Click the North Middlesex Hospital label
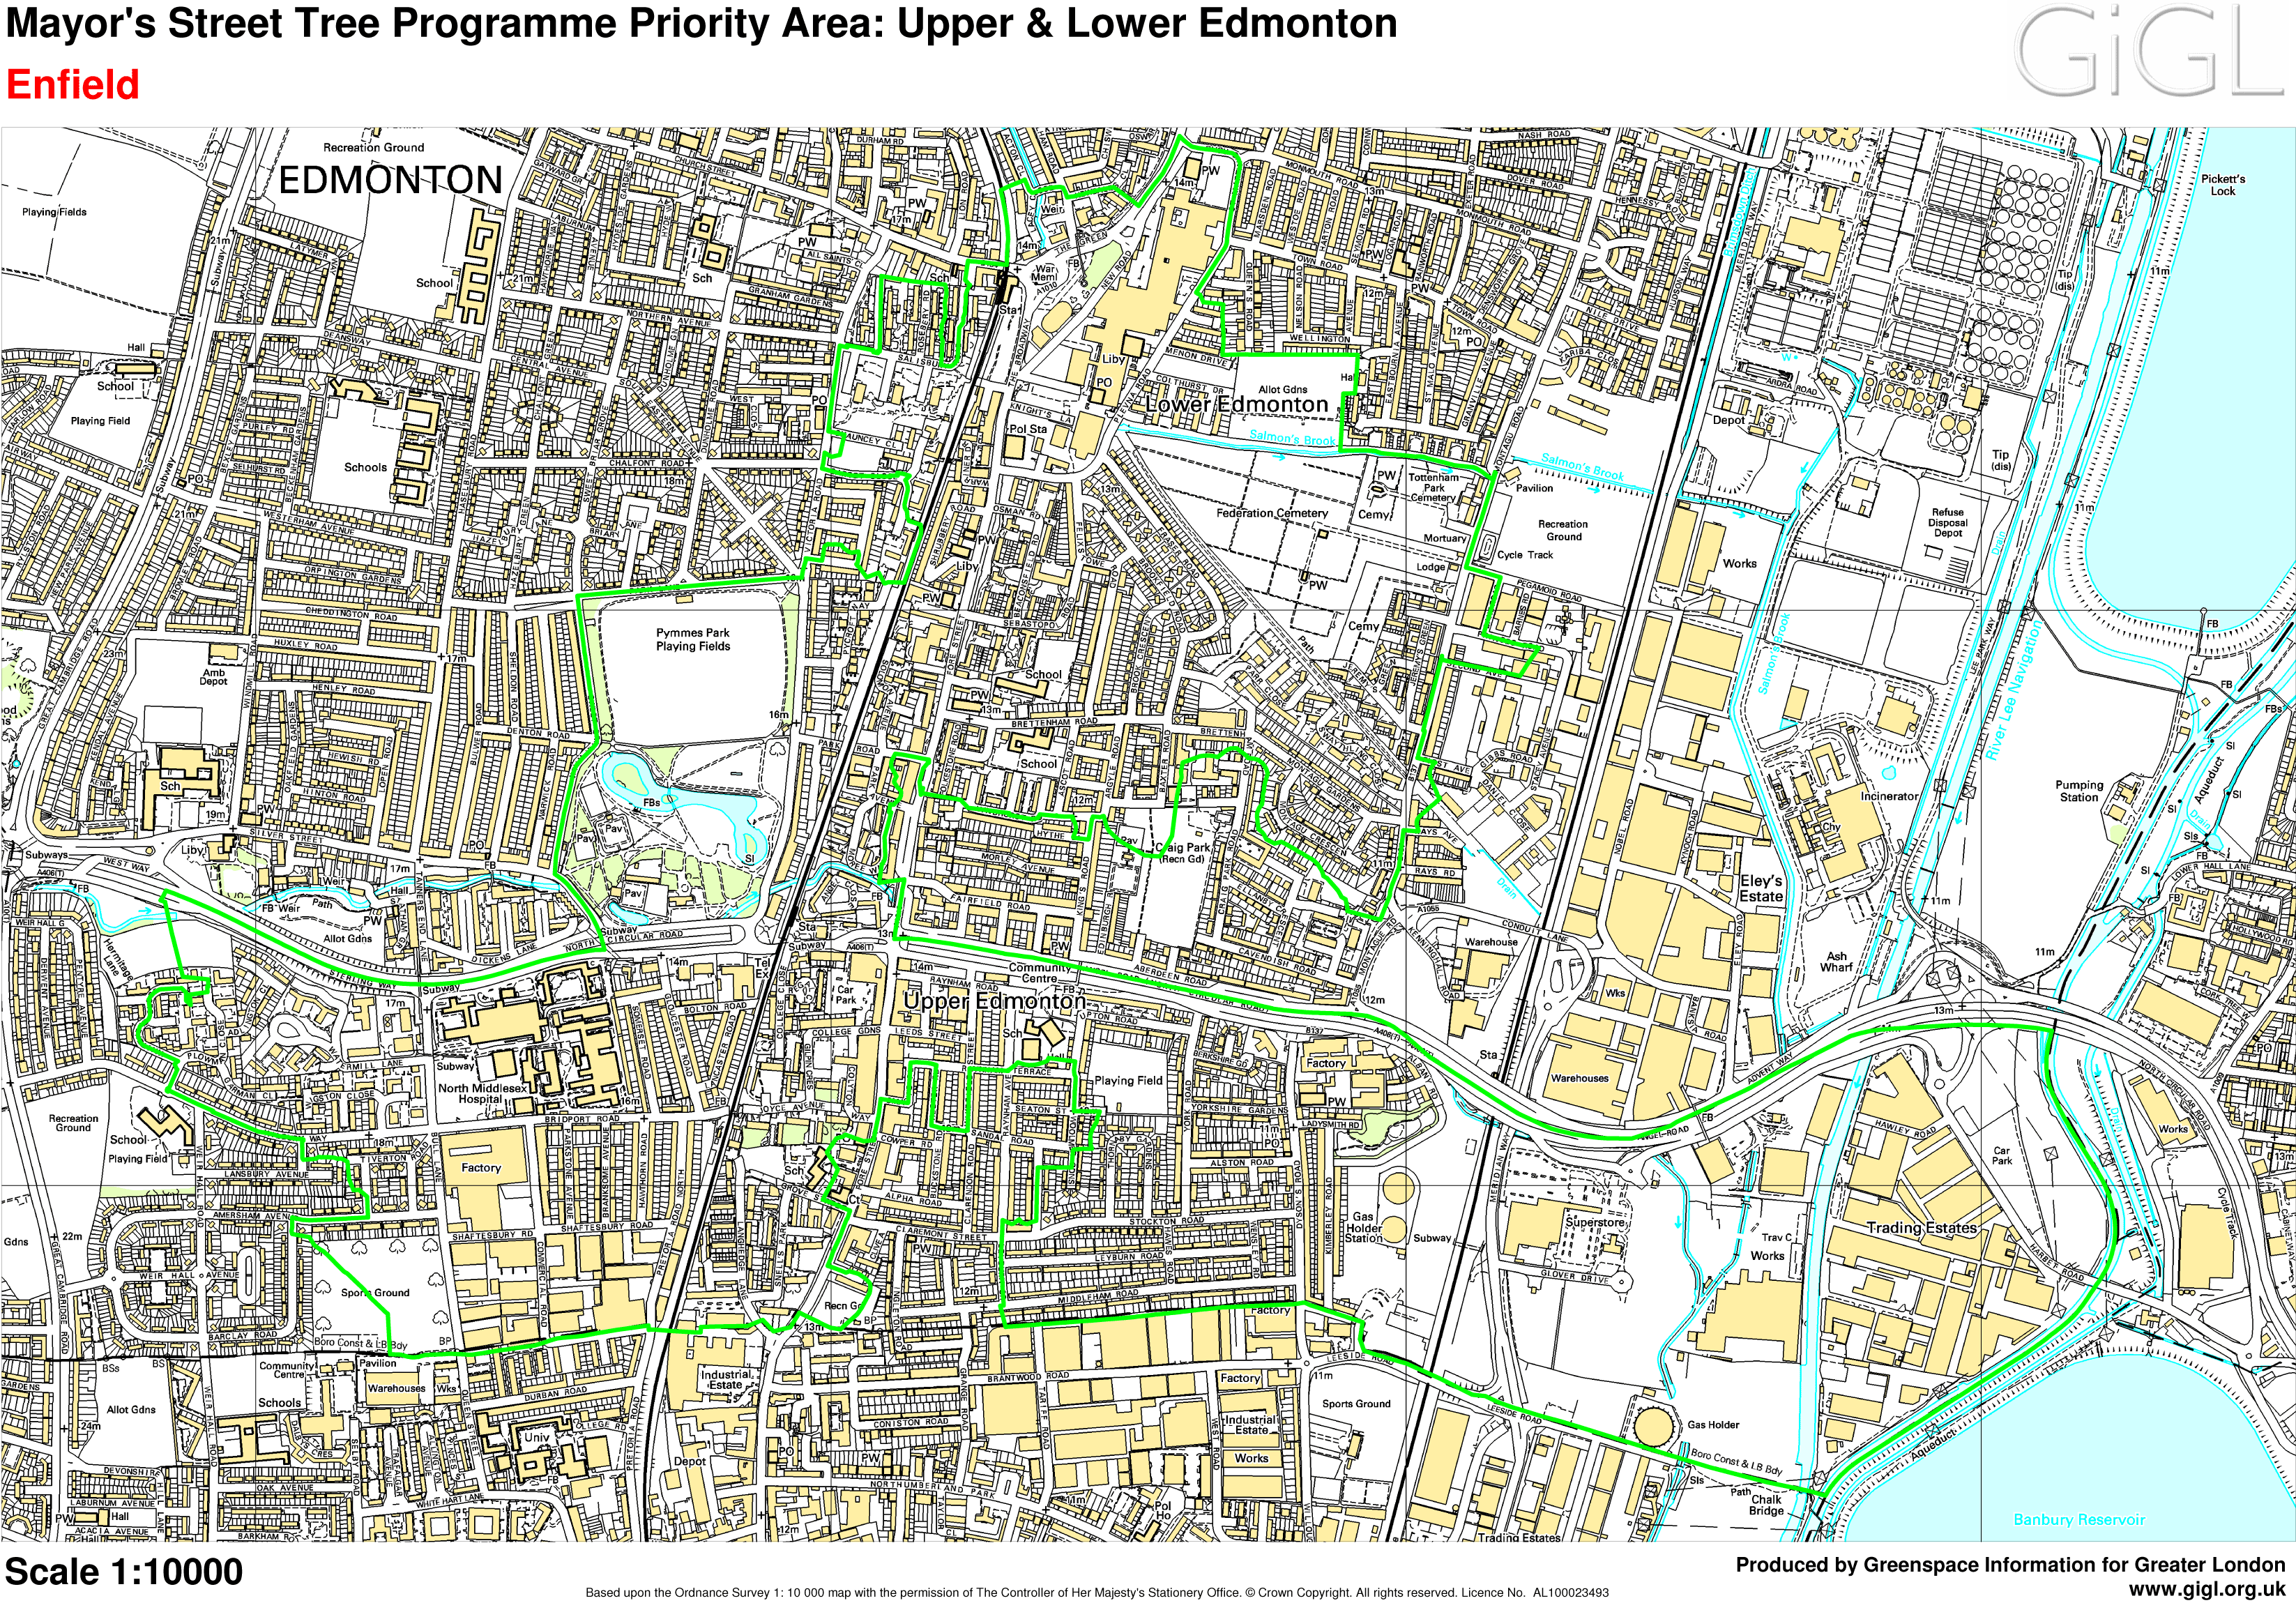2296x1603 pixels. click(482, 1093)
